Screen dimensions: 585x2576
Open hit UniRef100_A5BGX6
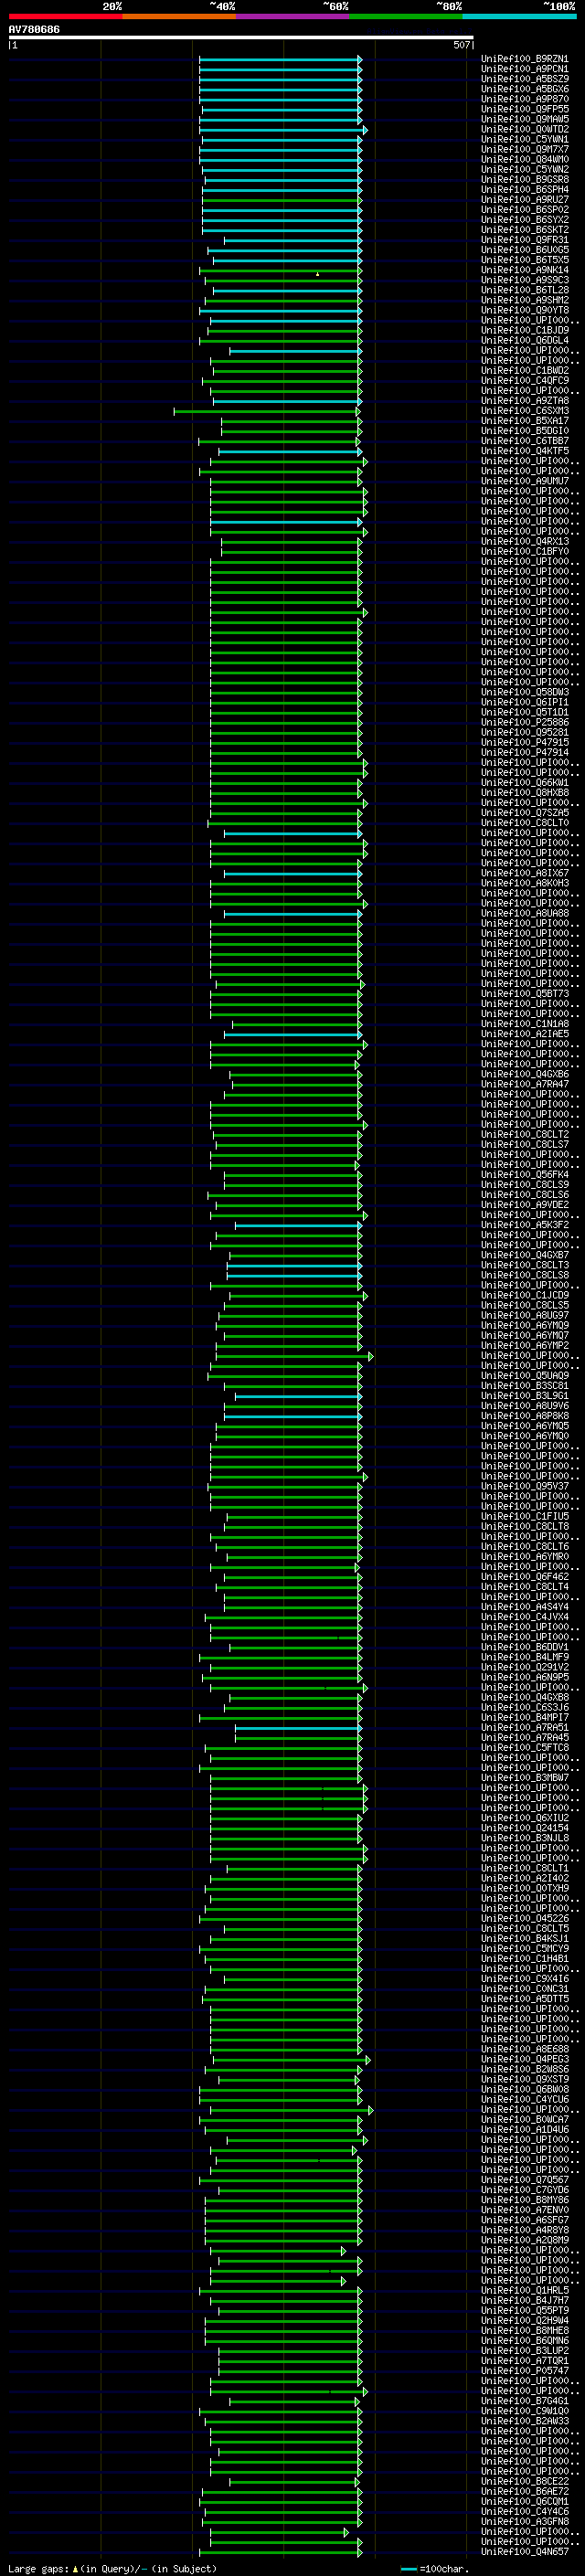[524, 89]
